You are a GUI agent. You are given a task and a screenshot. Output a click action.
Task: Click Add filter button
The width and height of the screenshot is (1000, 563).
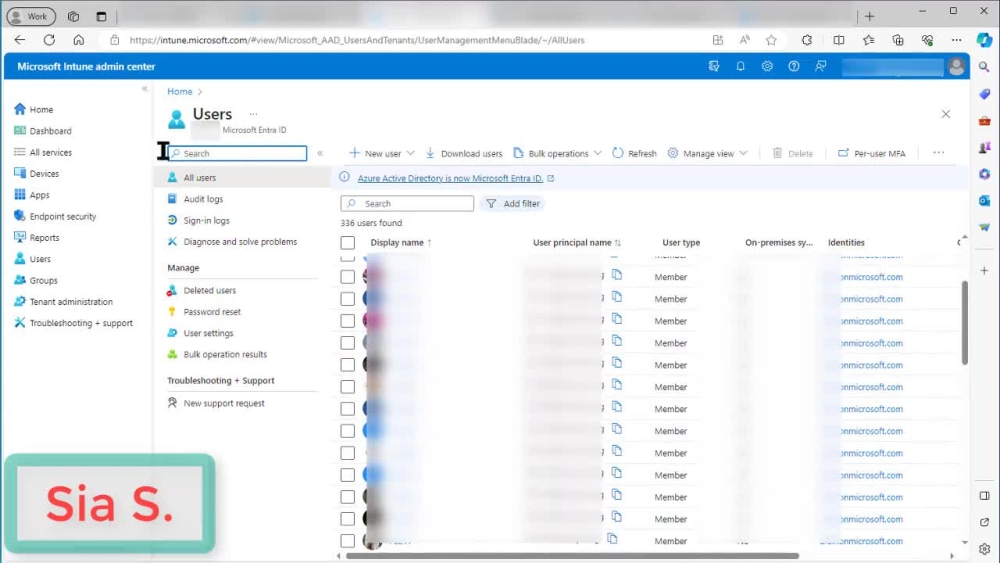[x=513, y=203]
